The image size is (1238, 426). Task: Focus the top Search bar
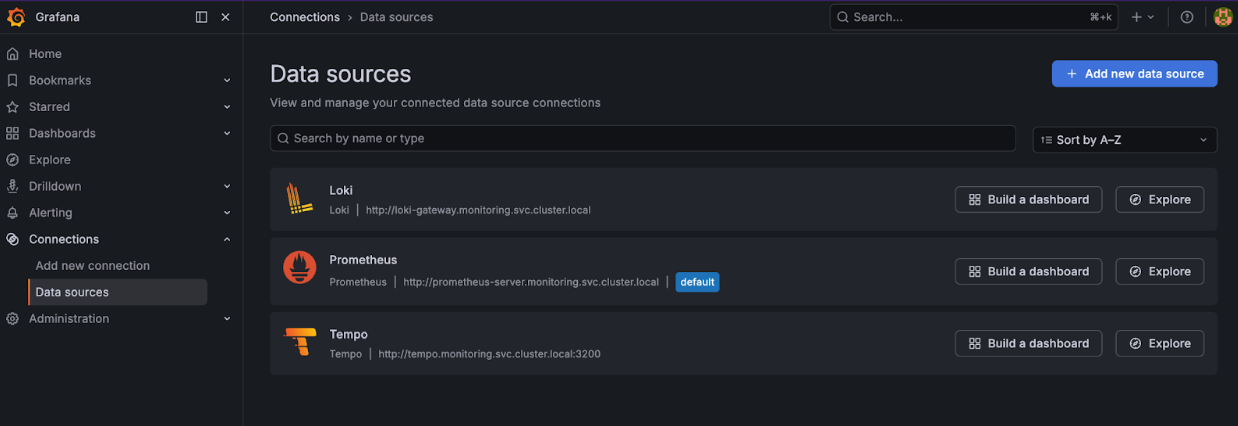click(x=974, y=17)
